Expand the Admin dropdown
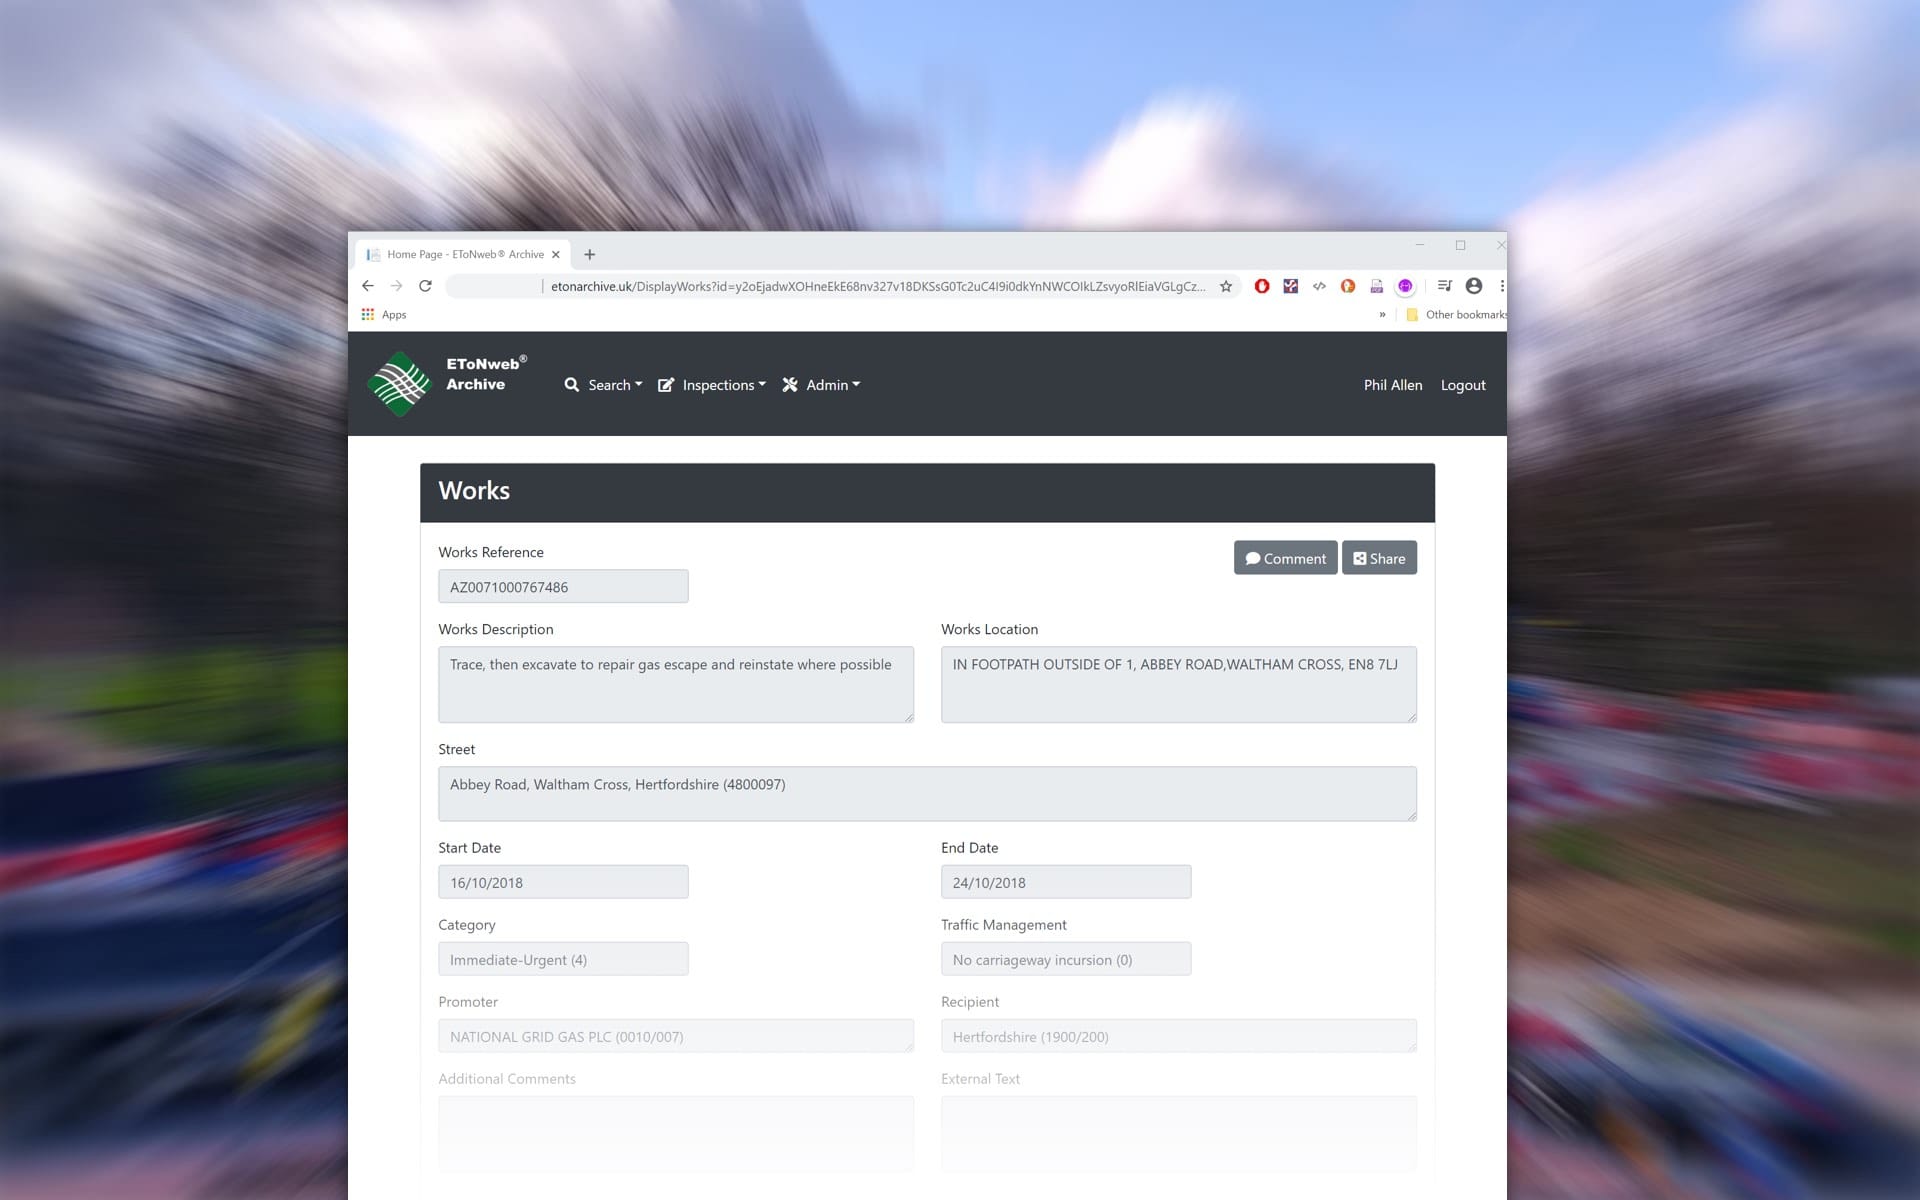 click(828, 385)
